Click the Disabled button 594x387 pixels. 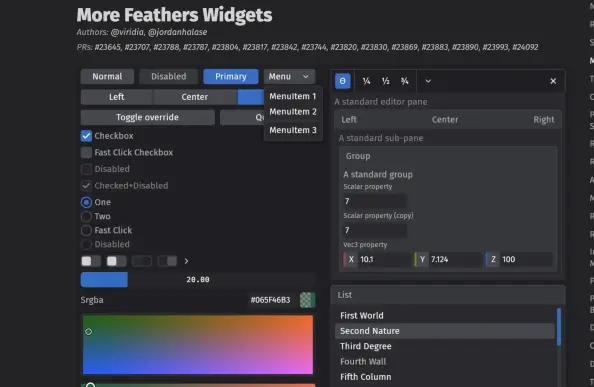169,76
